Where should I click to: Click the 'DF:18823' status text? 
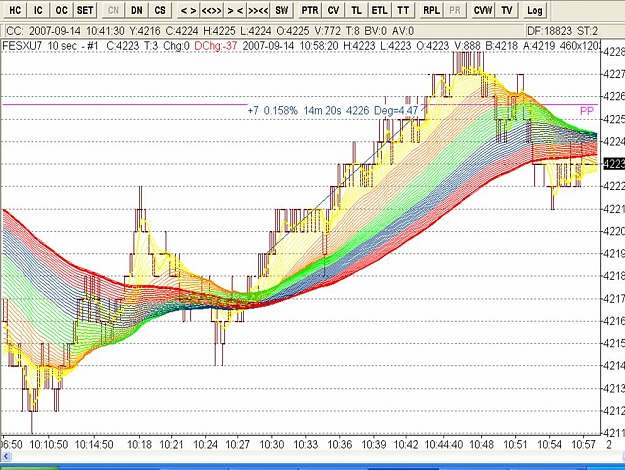(x=549, y=31)
